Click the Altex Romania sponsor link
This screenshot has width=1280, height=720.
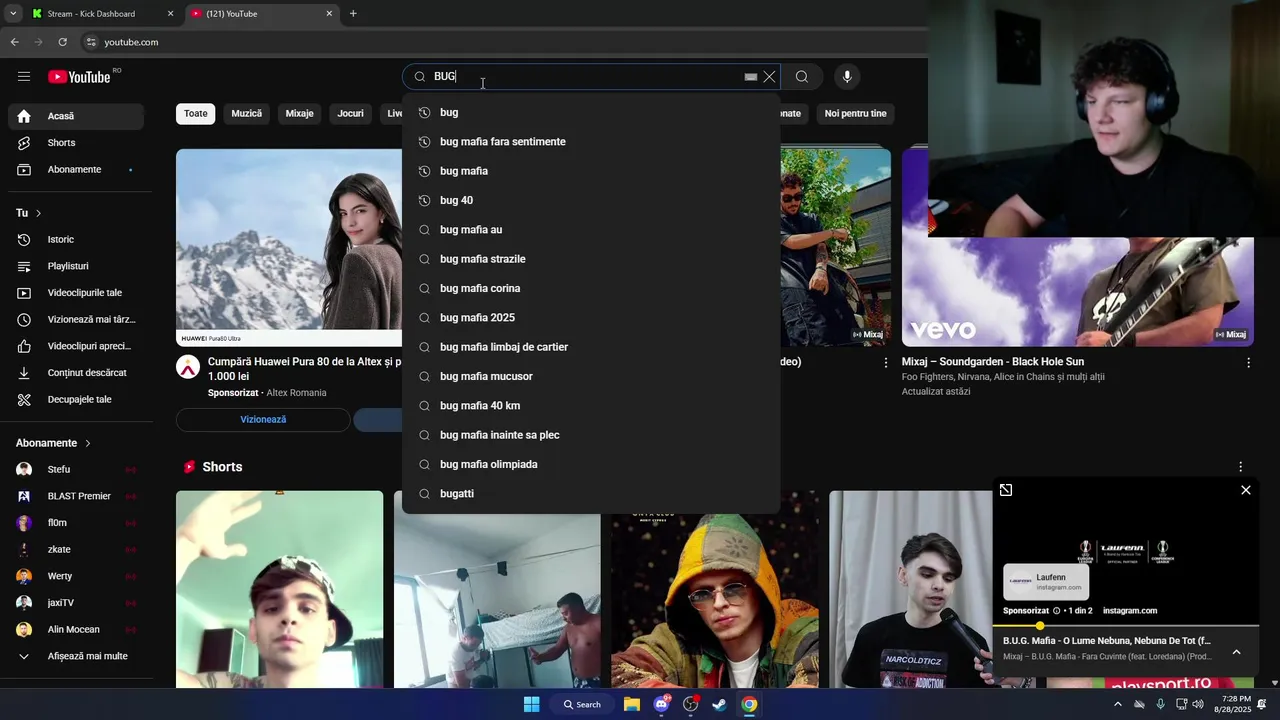click(x=296, y=393)
